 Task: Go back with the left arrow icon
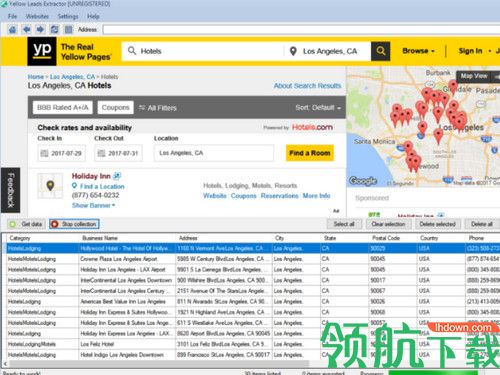tap(27, 30)
